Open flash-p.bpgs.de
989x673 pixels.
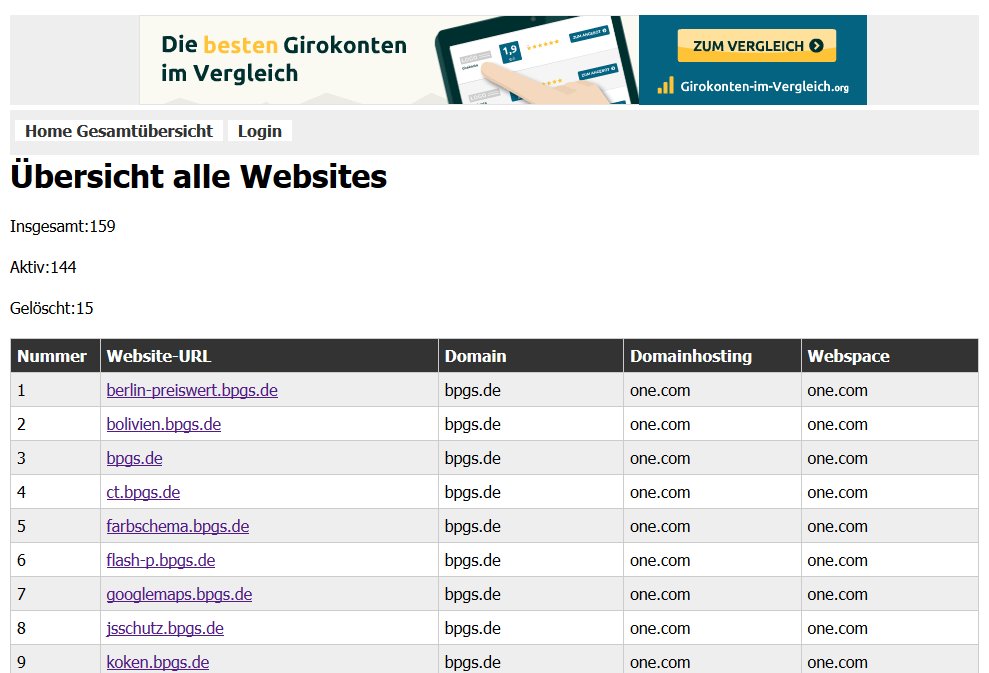160,560
